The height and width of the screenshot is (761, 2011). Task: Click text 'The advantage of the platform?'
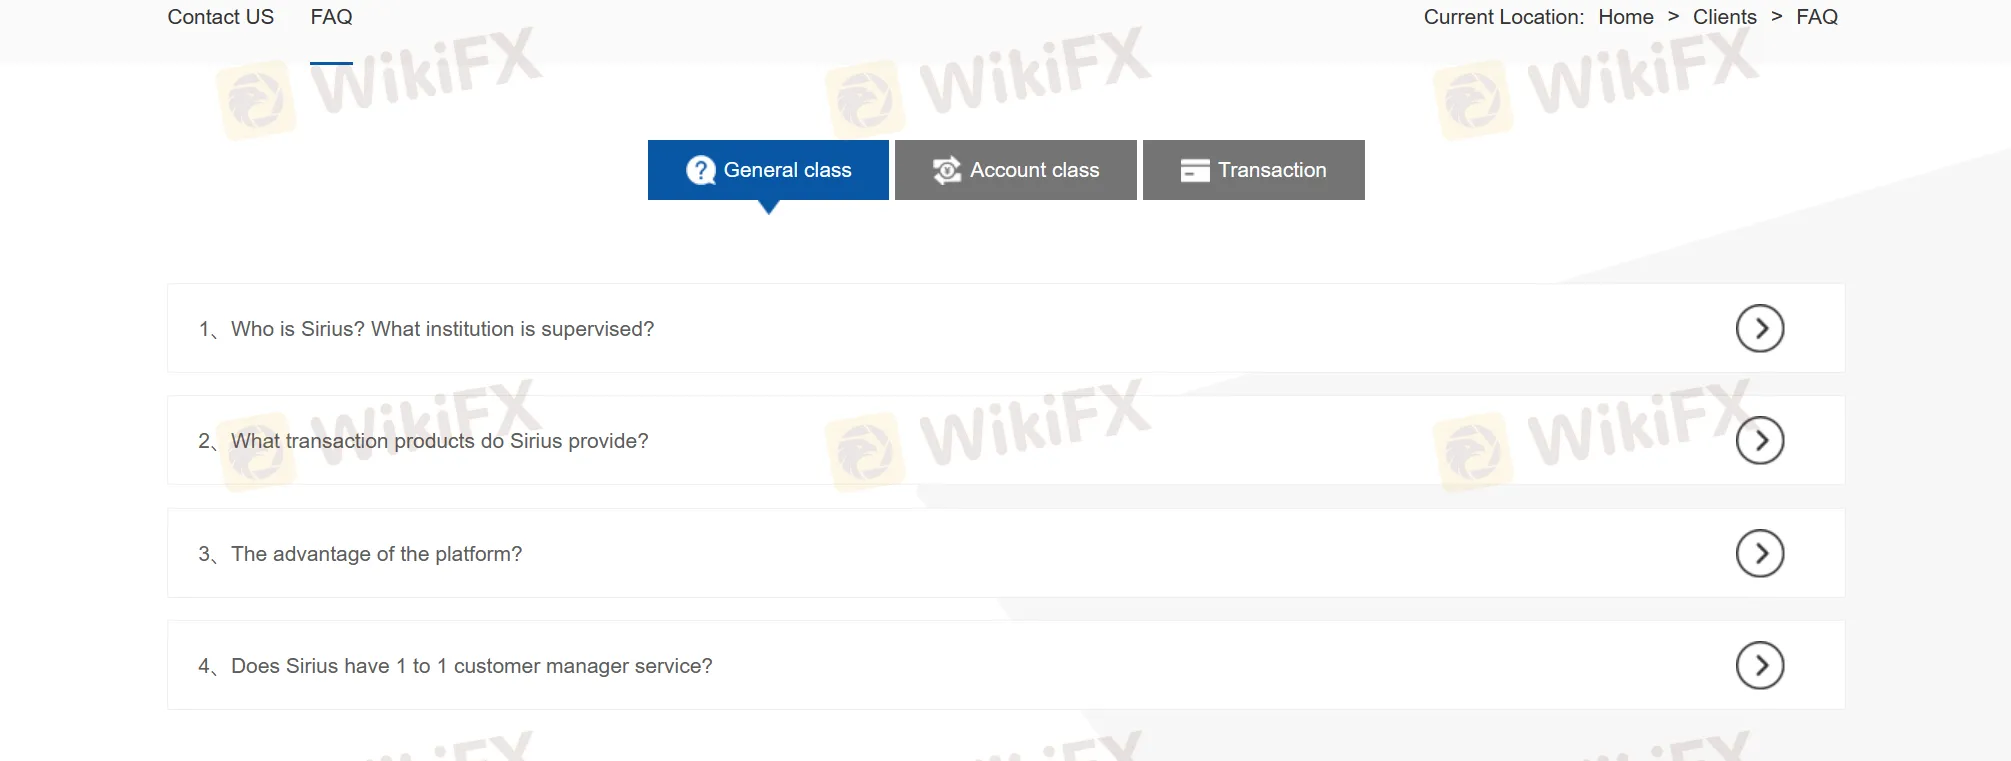(376, 554)
